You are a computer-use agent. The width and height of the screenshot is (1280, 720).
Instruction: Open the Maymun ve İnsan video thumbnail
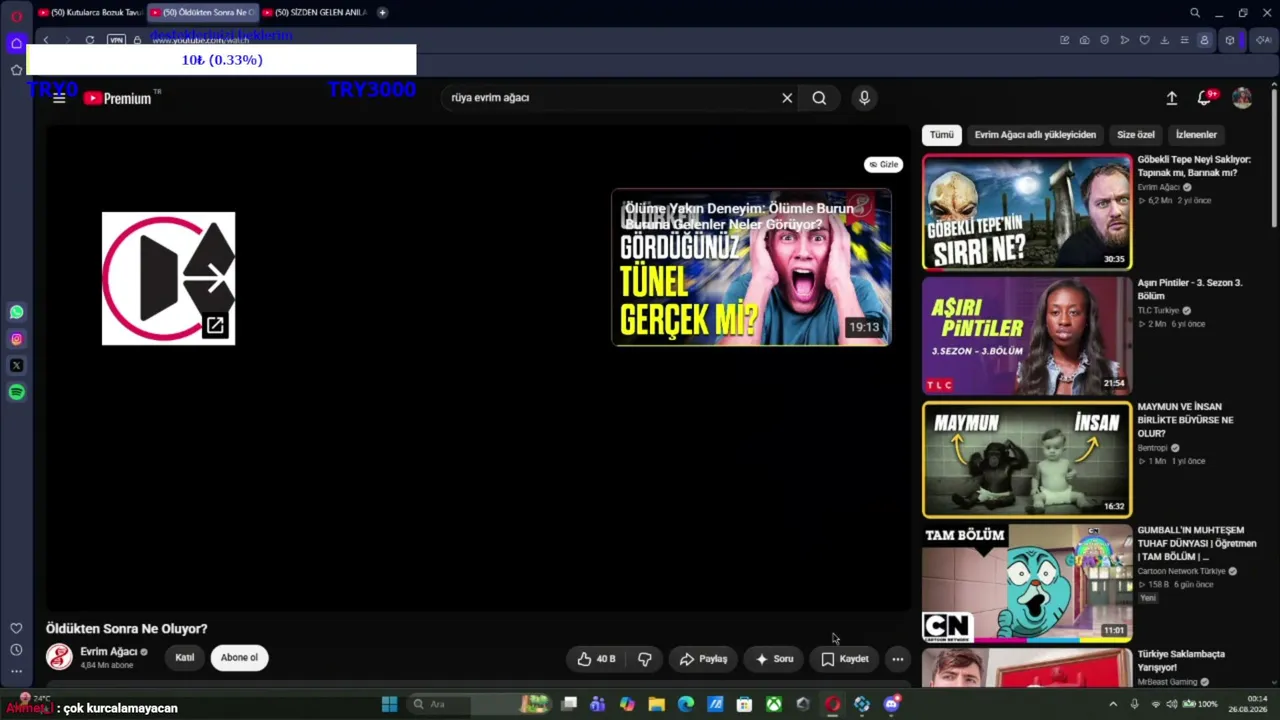[x=1027, y=460]
